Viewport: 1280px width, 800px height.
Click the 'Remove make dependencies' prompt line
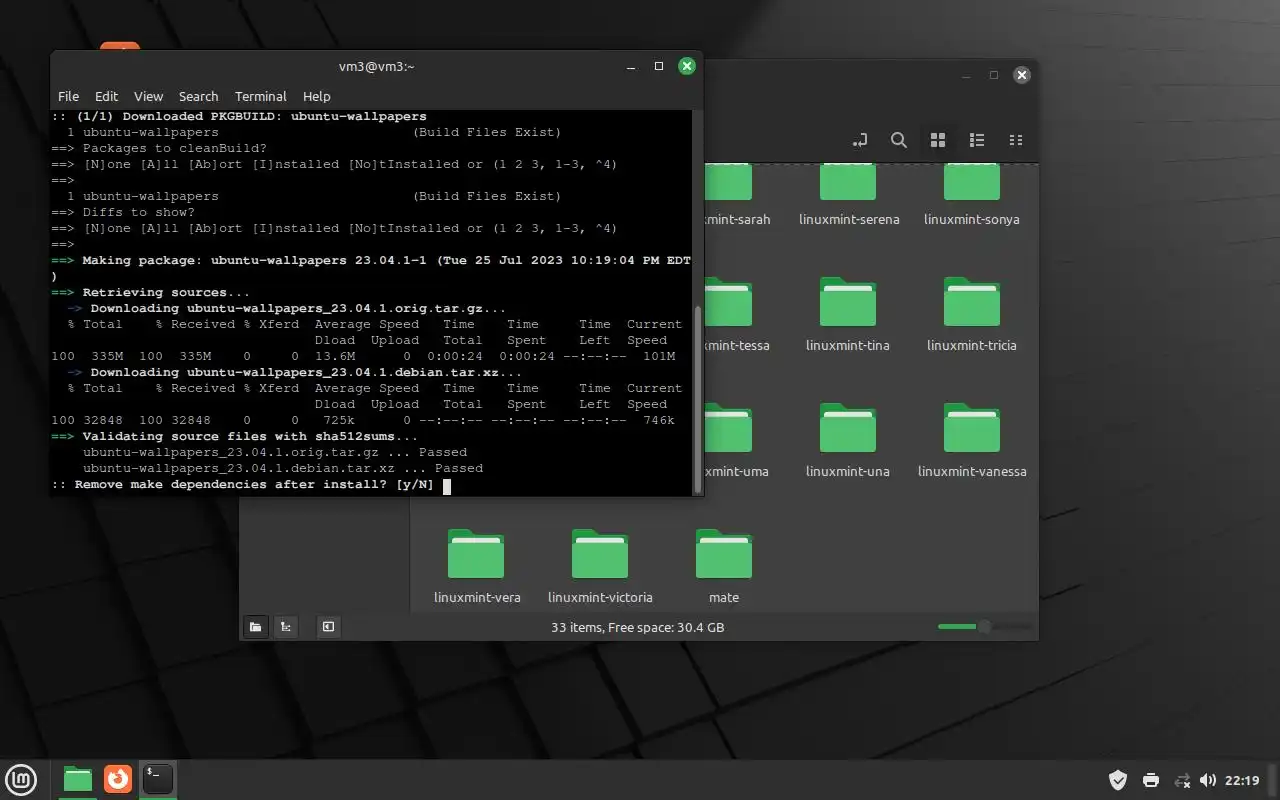coord(243,484)
